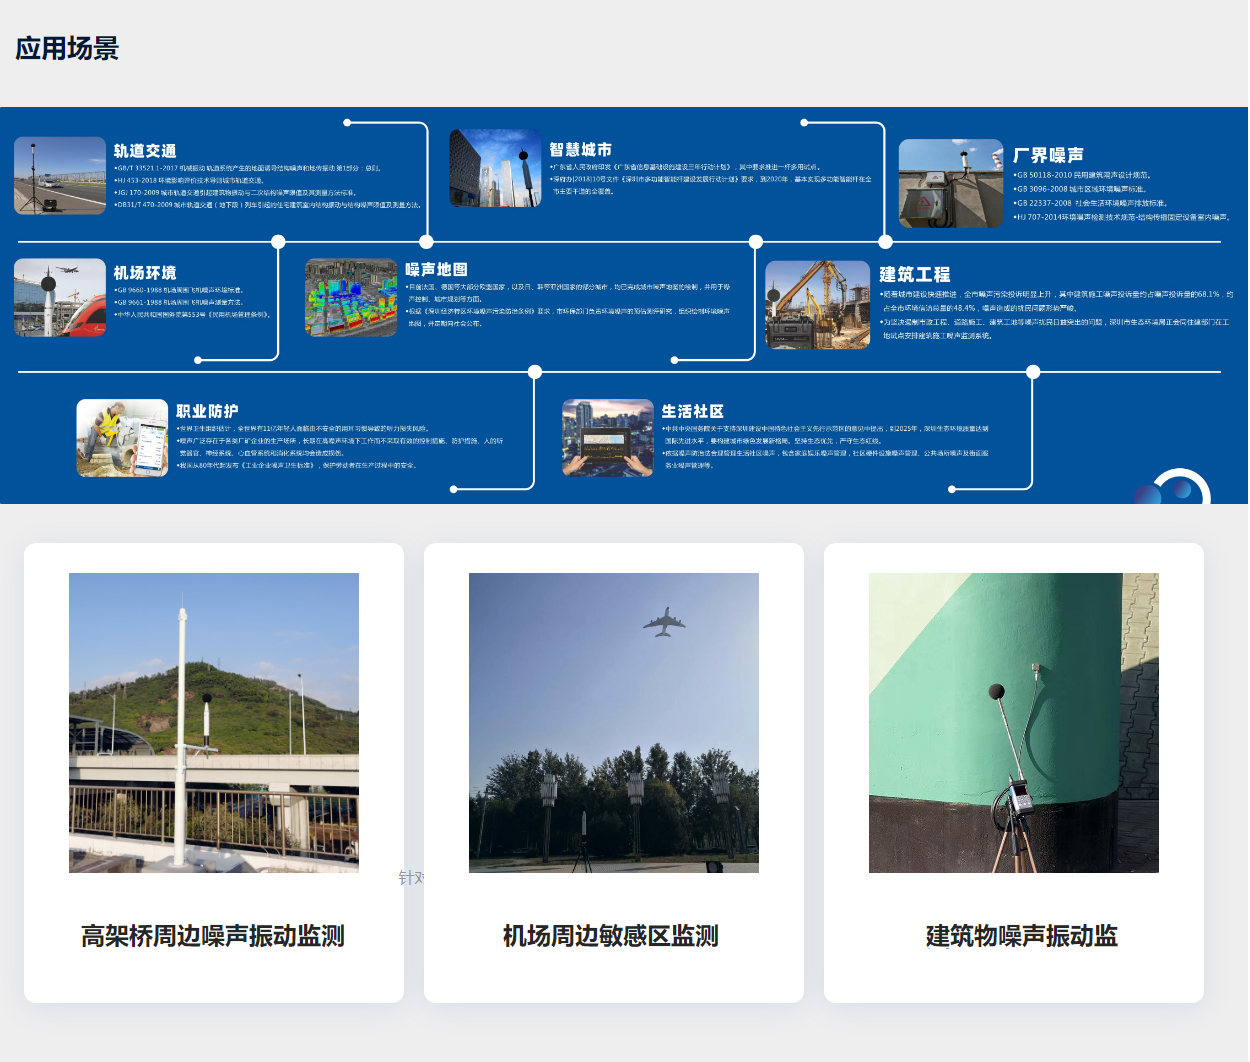Click the green wall tripod sensor photo

(1014, 722)
